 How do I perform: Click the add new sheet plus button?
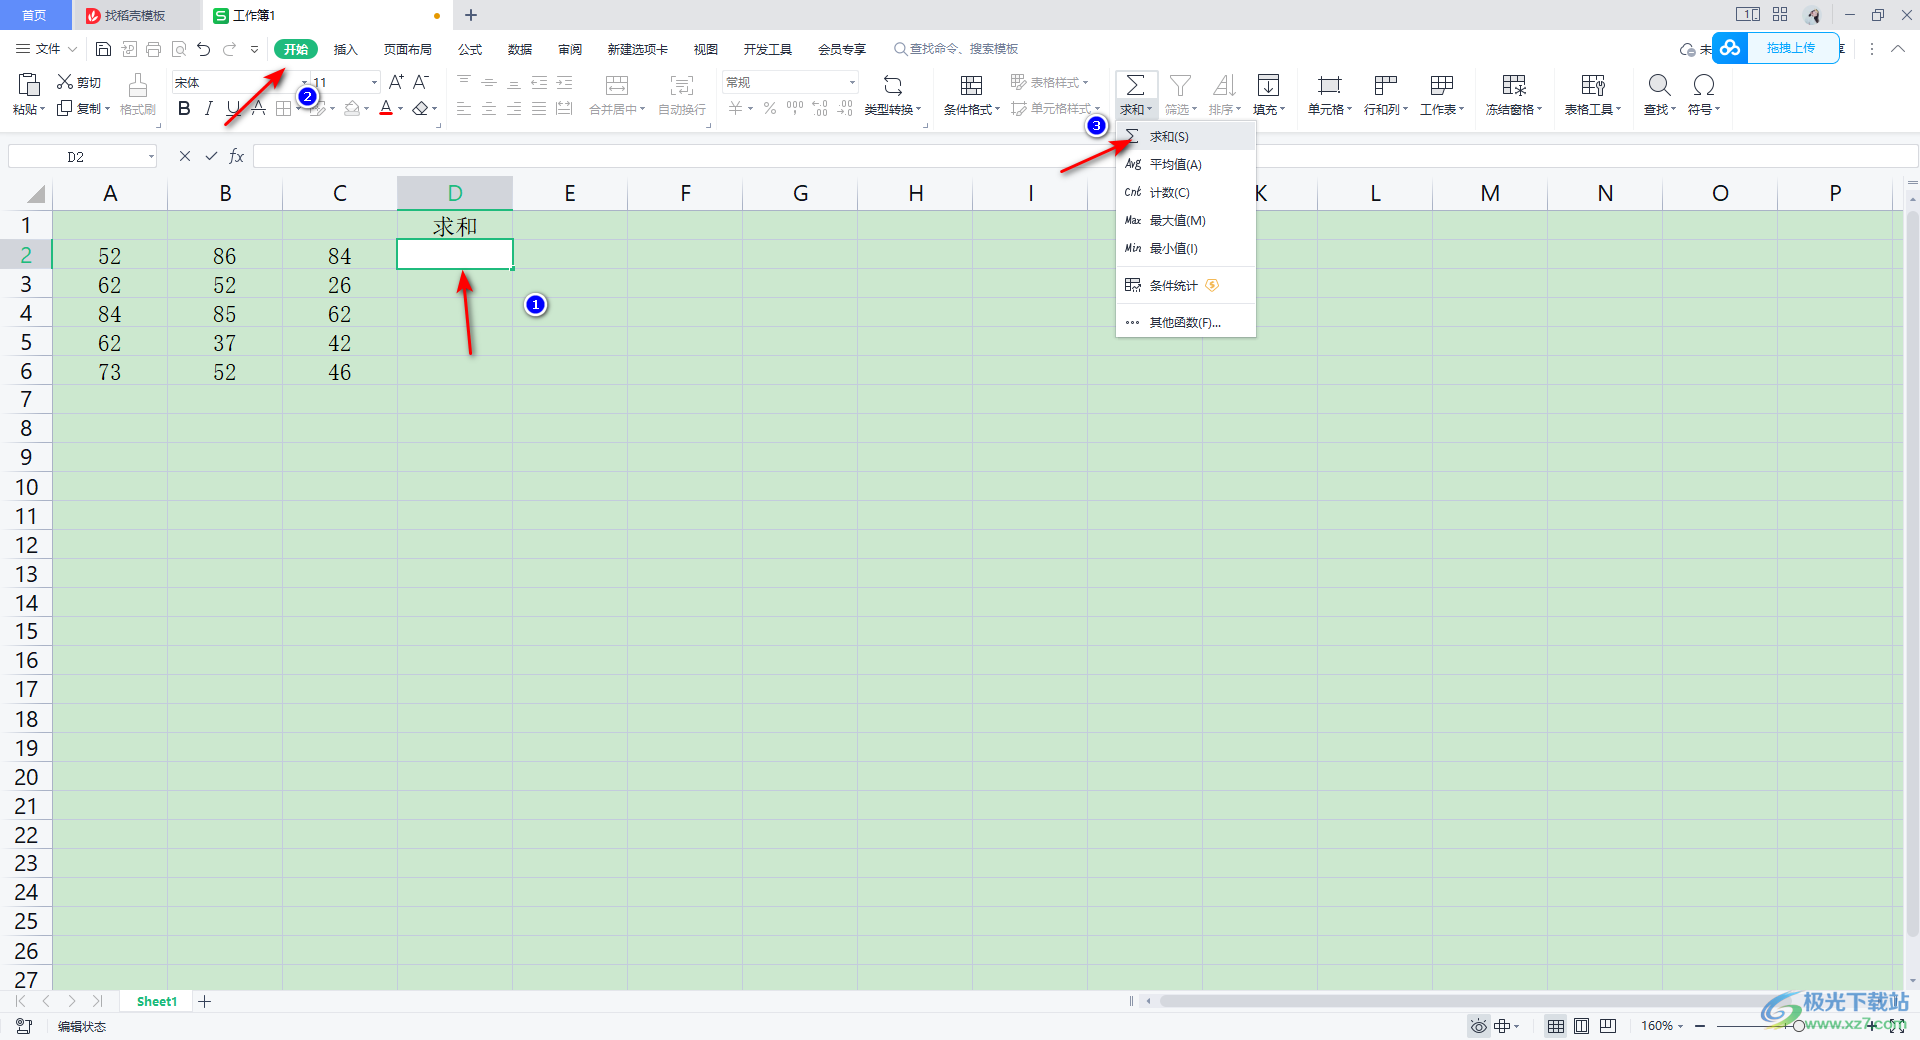coord(204,1001)
